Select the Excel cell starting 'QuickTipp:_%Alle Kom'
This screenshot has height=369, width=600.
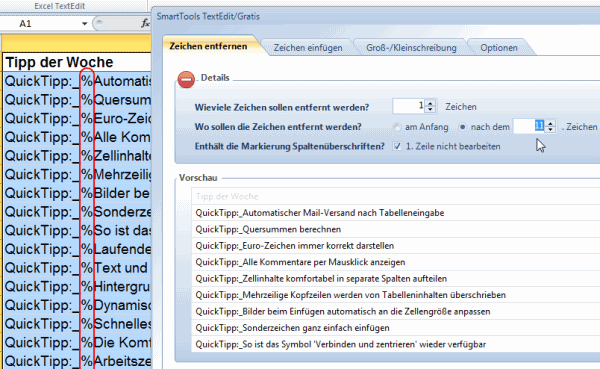[77, 137]
